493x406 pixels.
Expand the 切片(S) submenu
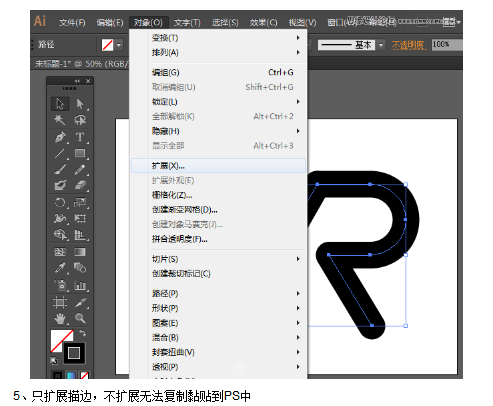point(218,259)
